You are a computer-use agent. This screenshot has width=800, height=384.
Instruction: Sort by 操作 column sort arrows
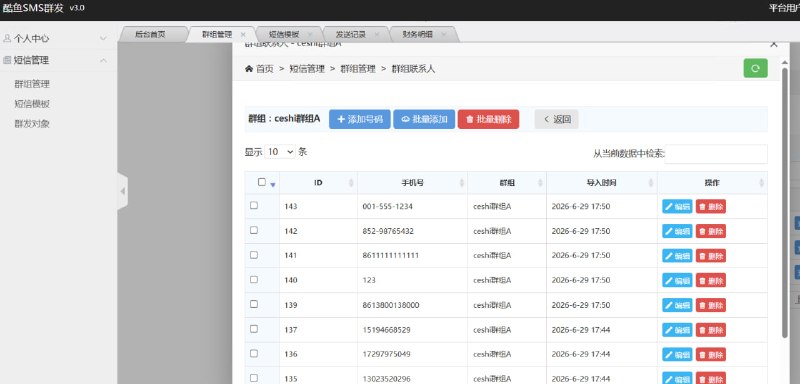[761, 183]
